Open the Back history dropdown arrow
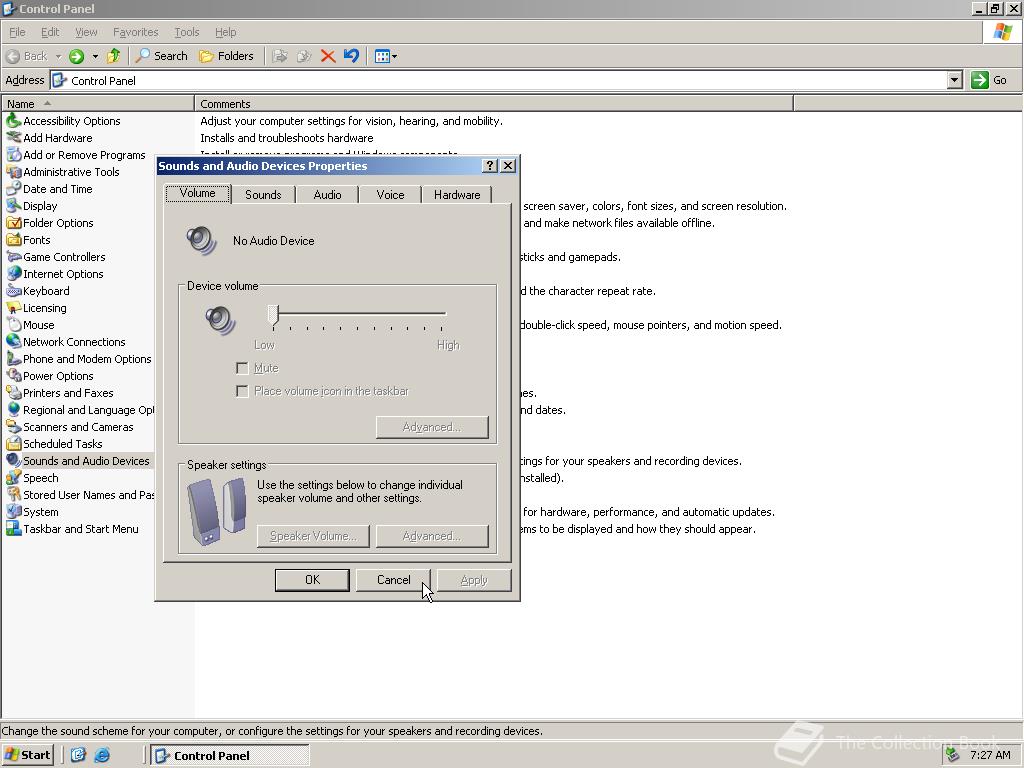The width and height of the screenshot is (1024, 768). pyautogui.click(x=58, y=56)
